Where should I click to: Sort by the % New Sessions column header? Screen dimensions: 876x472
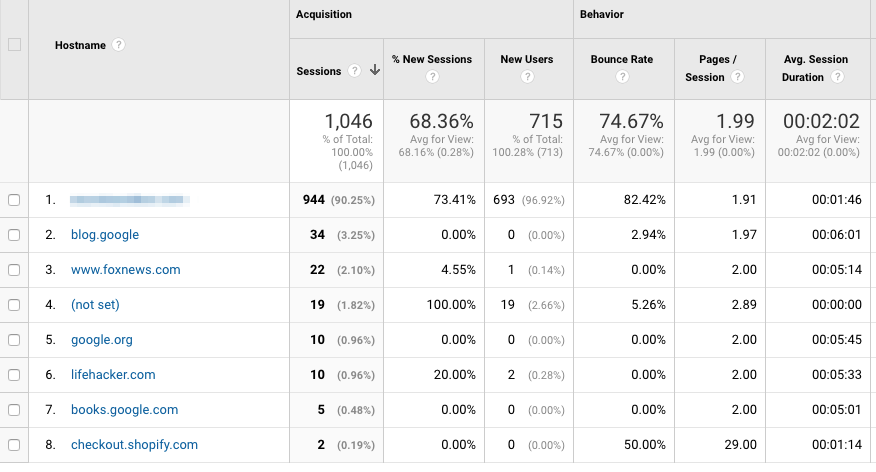tap(432, 59)
